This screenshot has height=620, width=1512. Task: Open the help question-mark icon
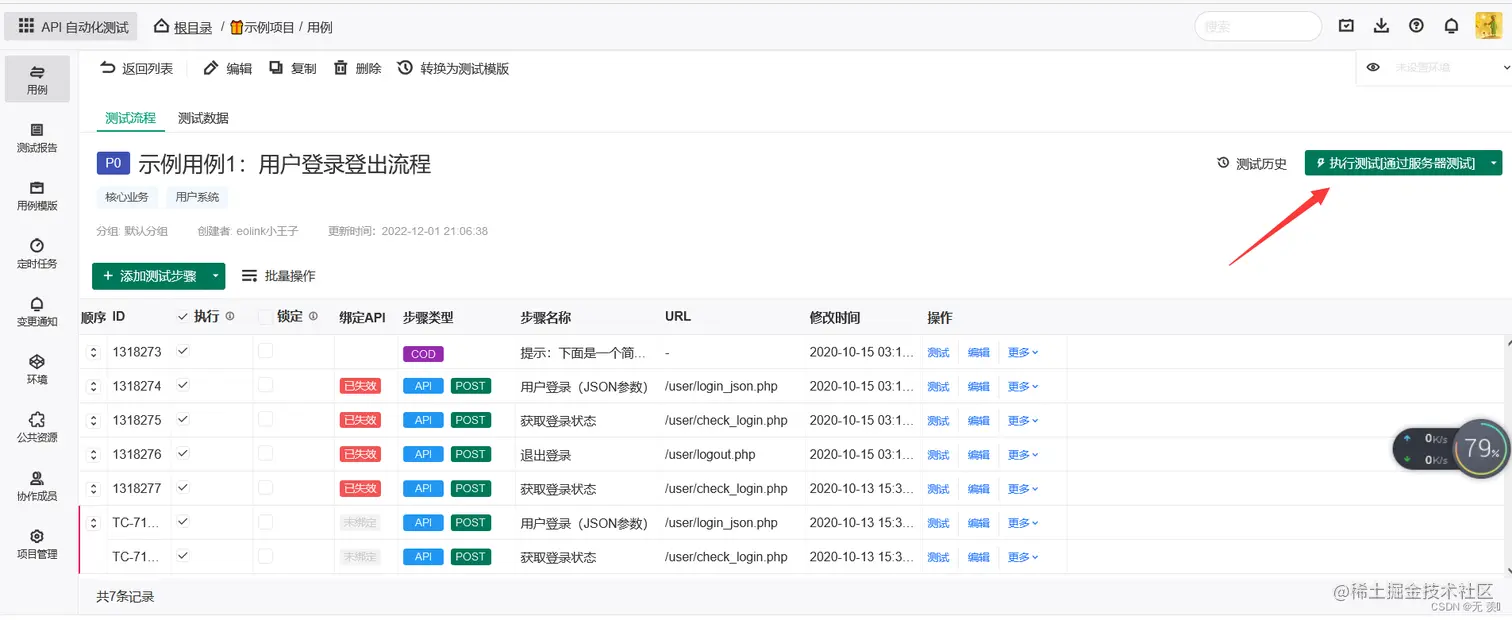[1416, 26]
